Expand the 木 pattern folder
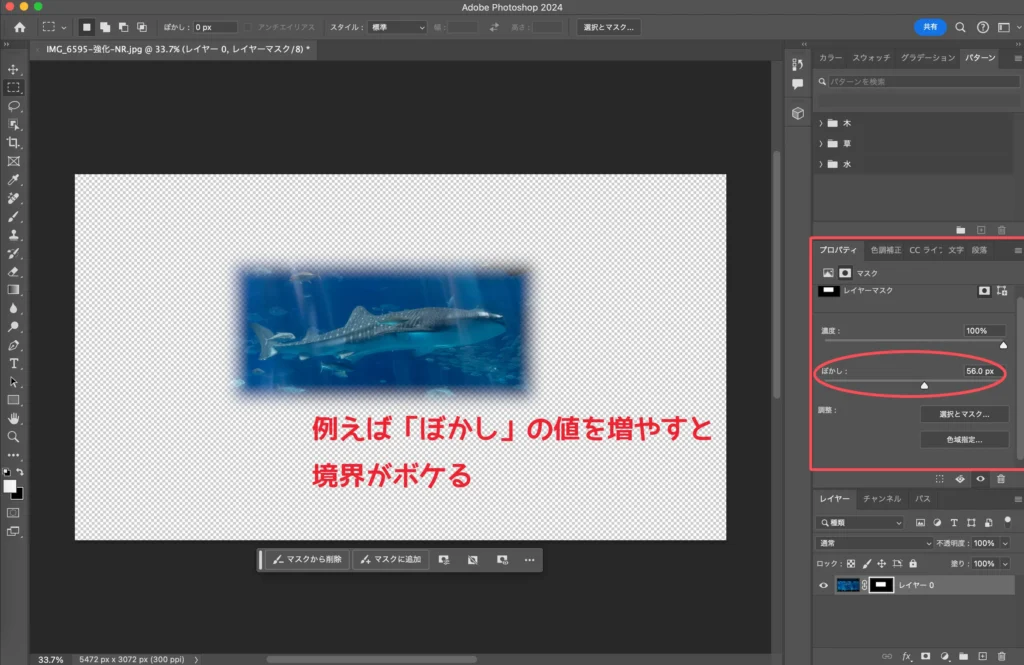Image resolution: width=1024 pixels, height=665 pixels. point(821,123)
